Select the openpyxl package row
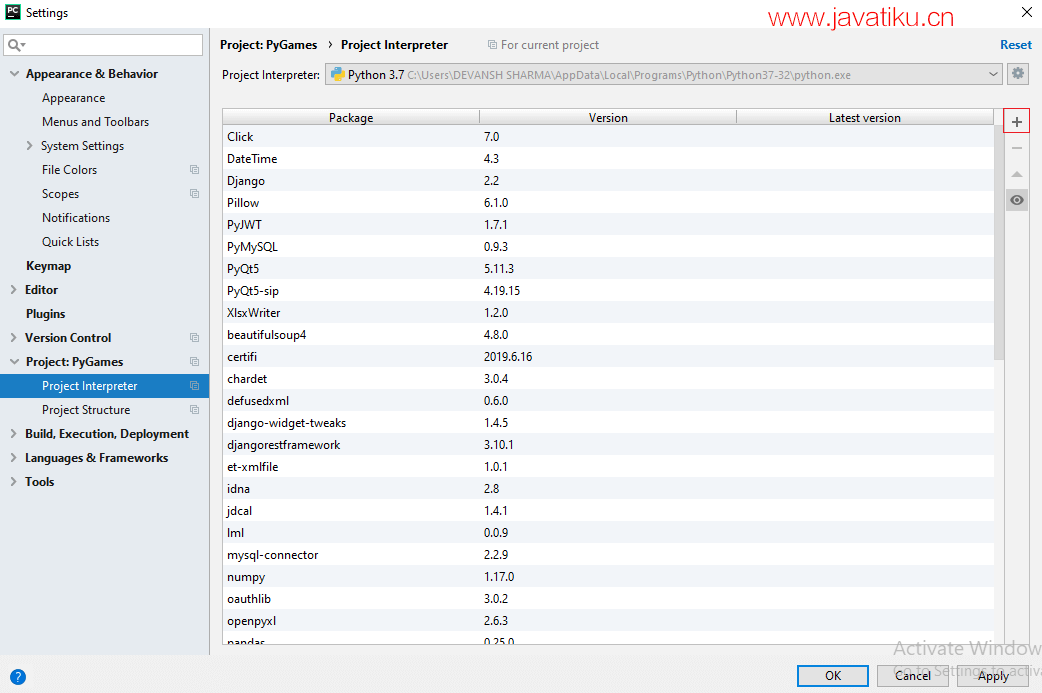Viewport: 1042px width, 693px height. pyautogui.click(x=608, y=620)
